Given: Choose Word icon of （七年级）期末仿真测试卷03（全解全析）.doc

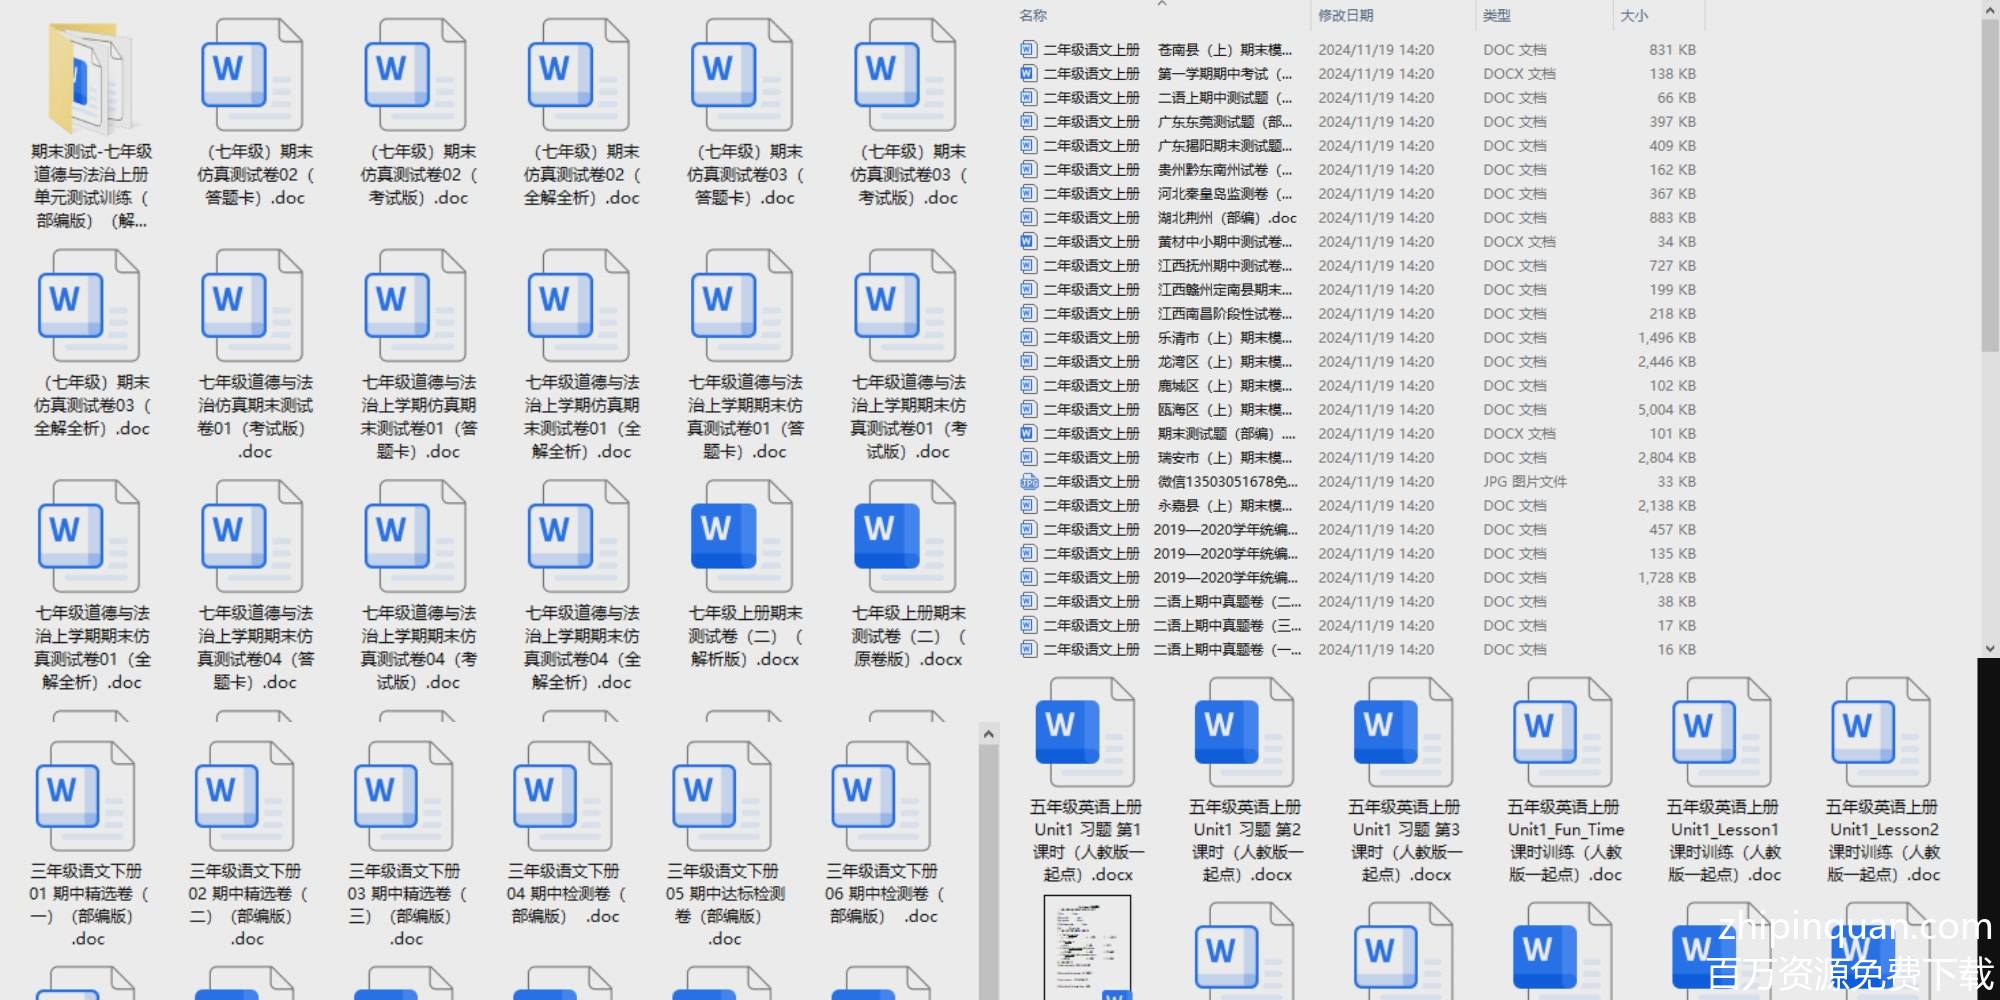Looking at the screenshot, I should [89, 306].
